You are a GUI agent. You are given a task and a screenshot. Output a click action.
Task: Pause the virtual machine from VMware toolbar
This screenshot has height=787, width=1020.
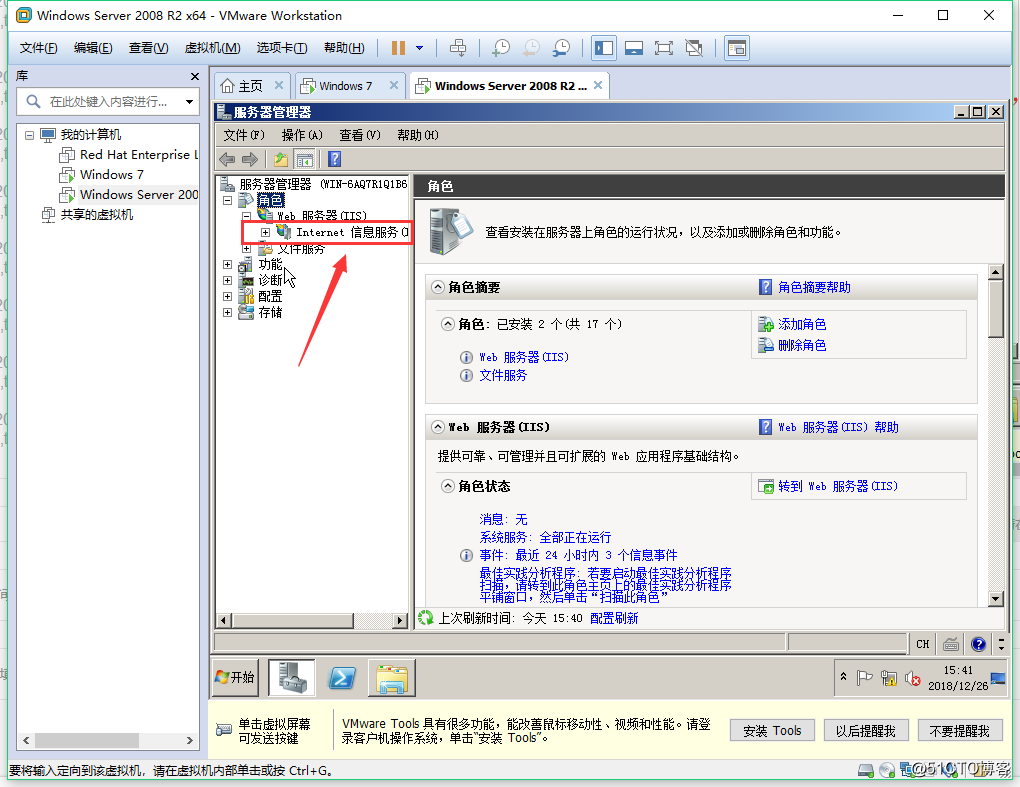click(x=398, y=47)
